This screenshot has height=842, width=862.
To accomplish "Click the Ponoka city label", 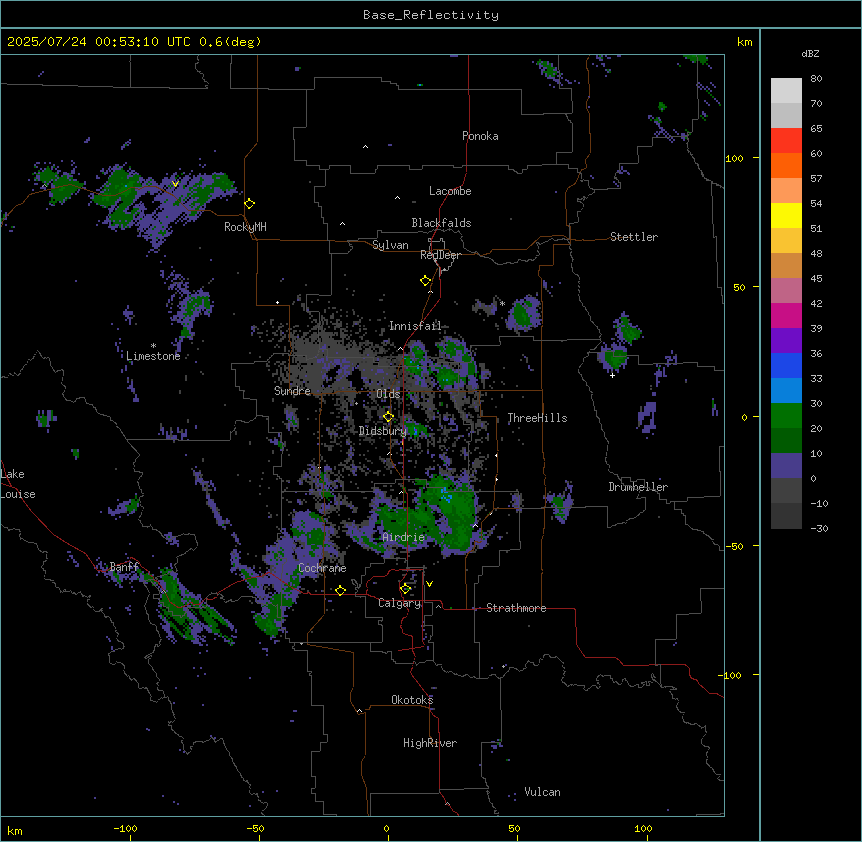I will 480,136.
